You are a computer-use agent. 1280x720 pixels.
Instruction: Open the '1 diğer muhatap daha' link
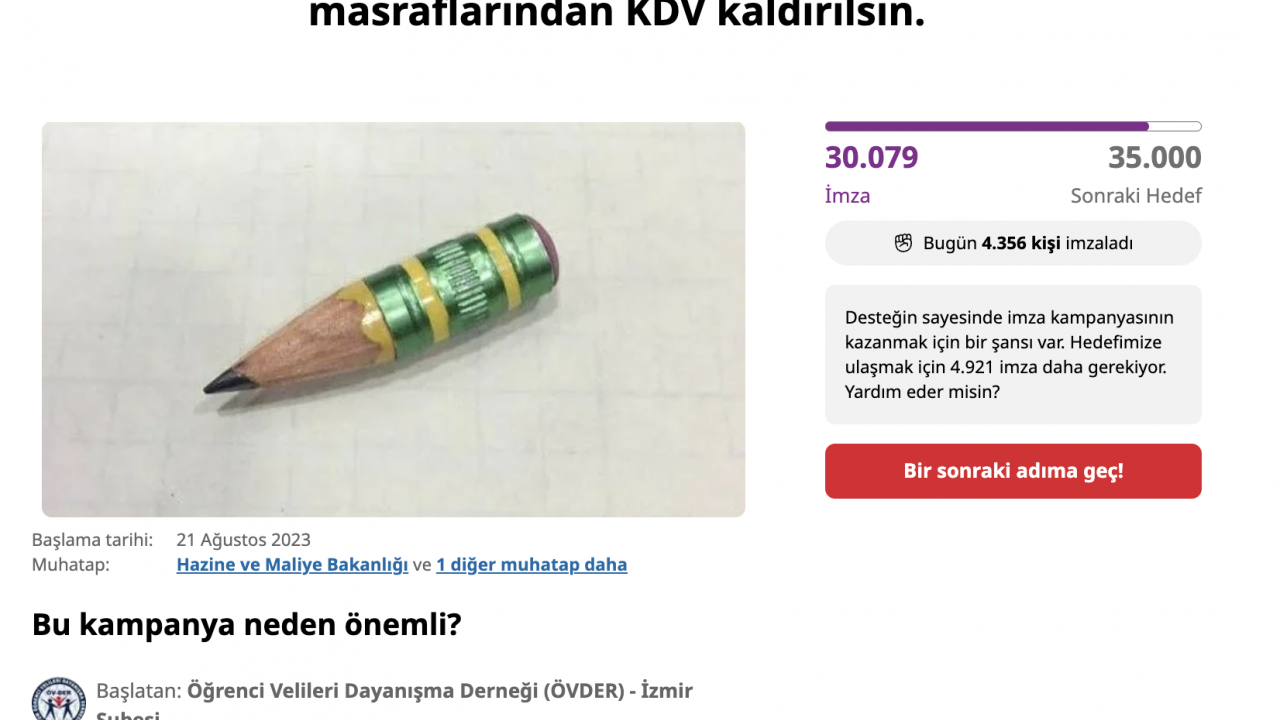pos(532,565)
